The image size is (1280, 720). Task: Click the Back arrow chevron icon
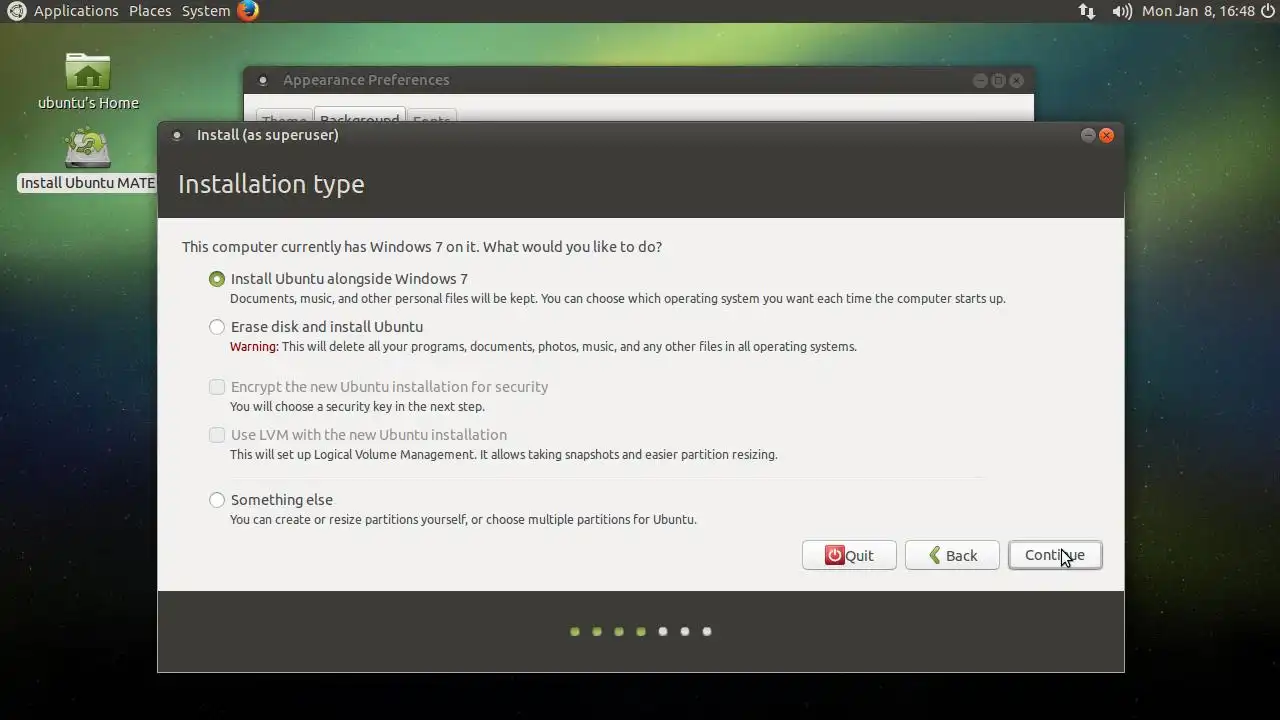(x=935, y=555)
